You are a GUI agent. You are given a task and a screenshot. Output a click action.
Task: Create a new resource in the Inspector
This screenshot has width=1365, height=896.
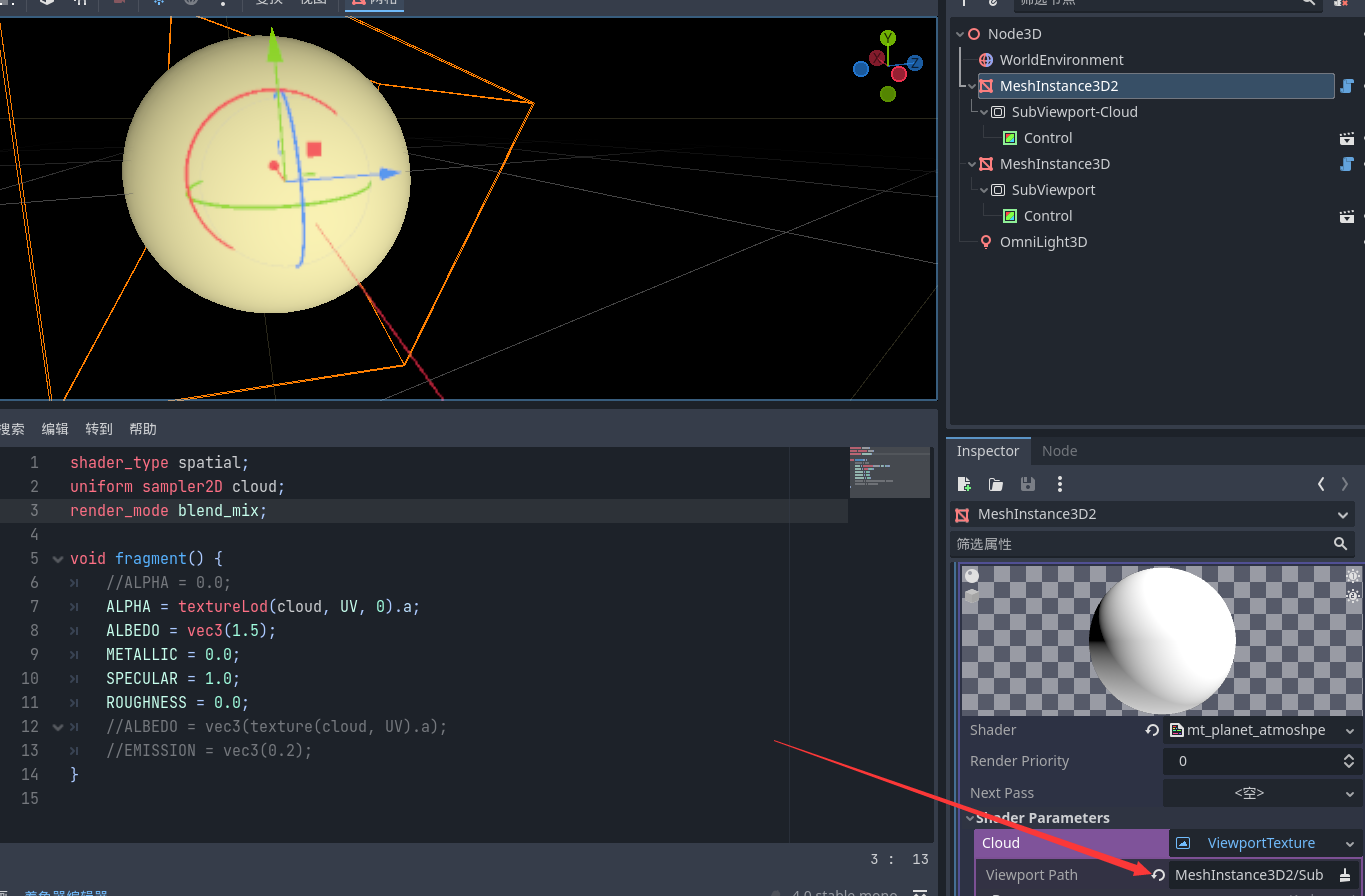(964, 484)
